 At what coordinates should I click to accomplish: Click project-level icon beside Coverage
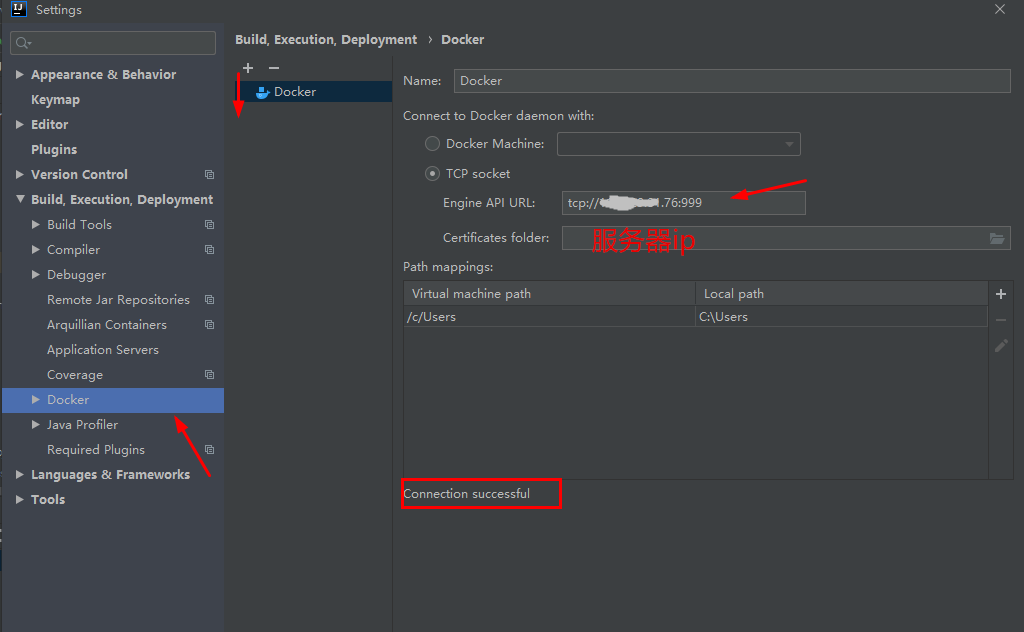click(x=209, y=375)
